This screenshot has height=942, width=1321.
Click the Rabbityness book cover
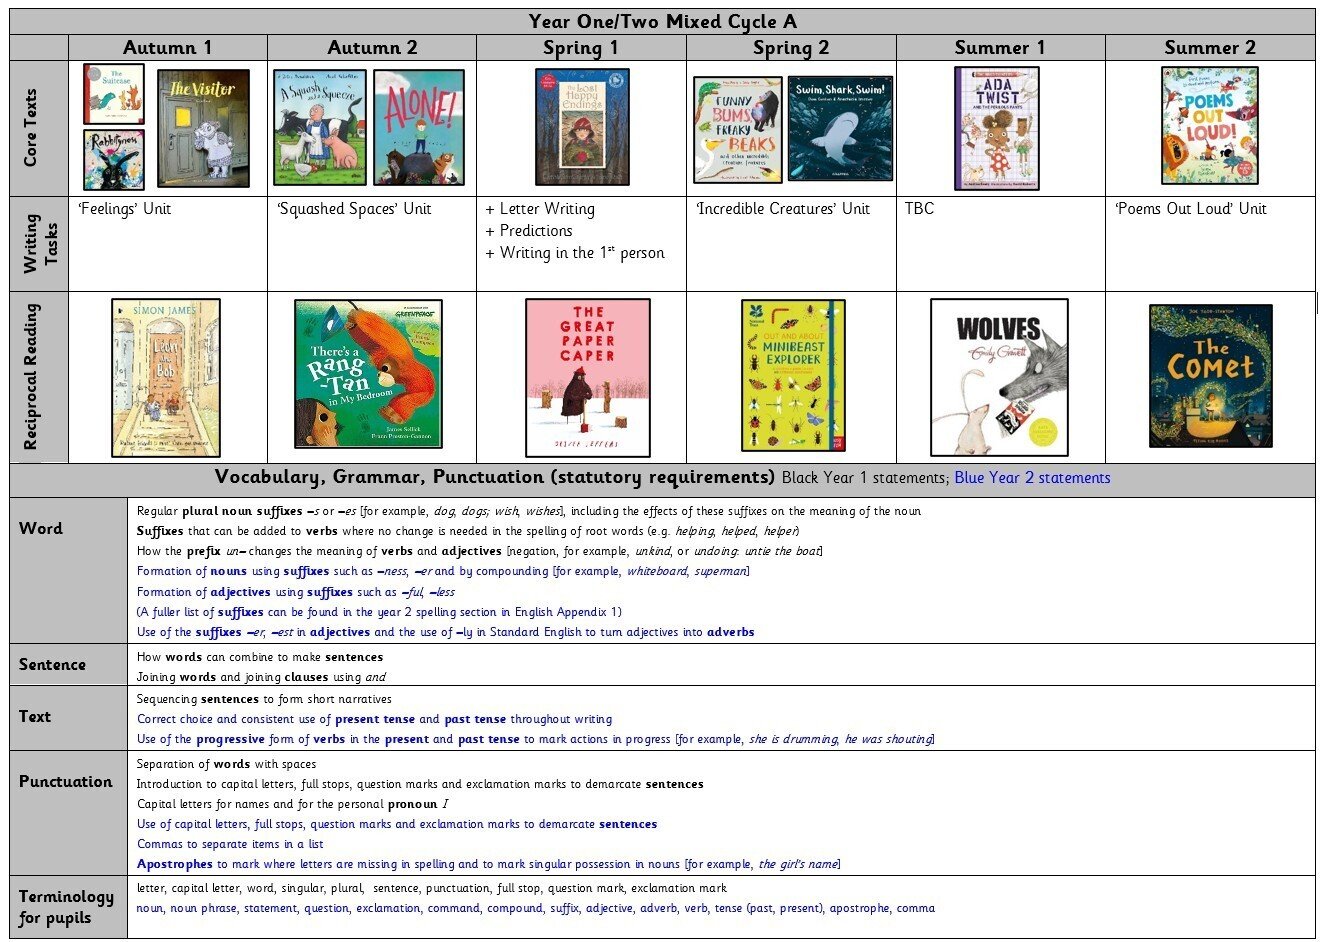pyautogui.click(x=114, y=160)
